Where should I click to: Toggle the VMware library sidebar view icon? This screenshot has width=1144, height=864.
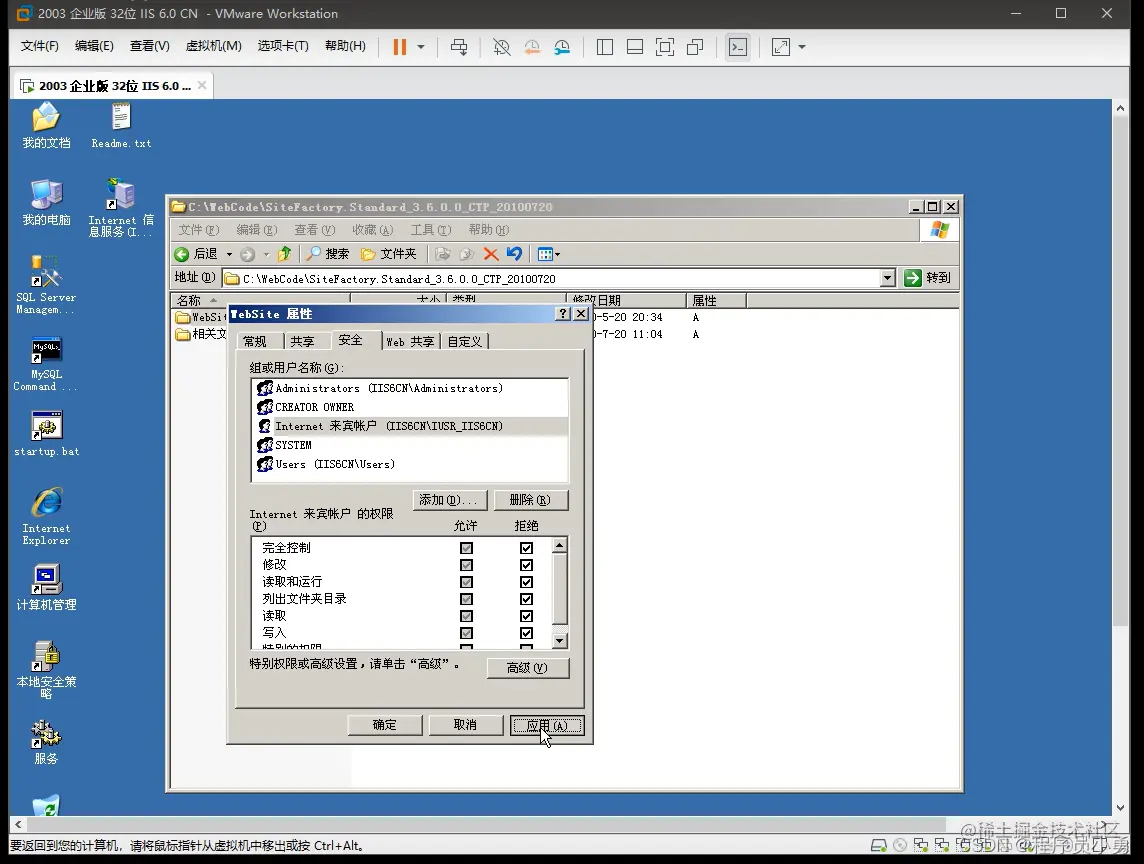pyautogui.click(x=605, y=47)
